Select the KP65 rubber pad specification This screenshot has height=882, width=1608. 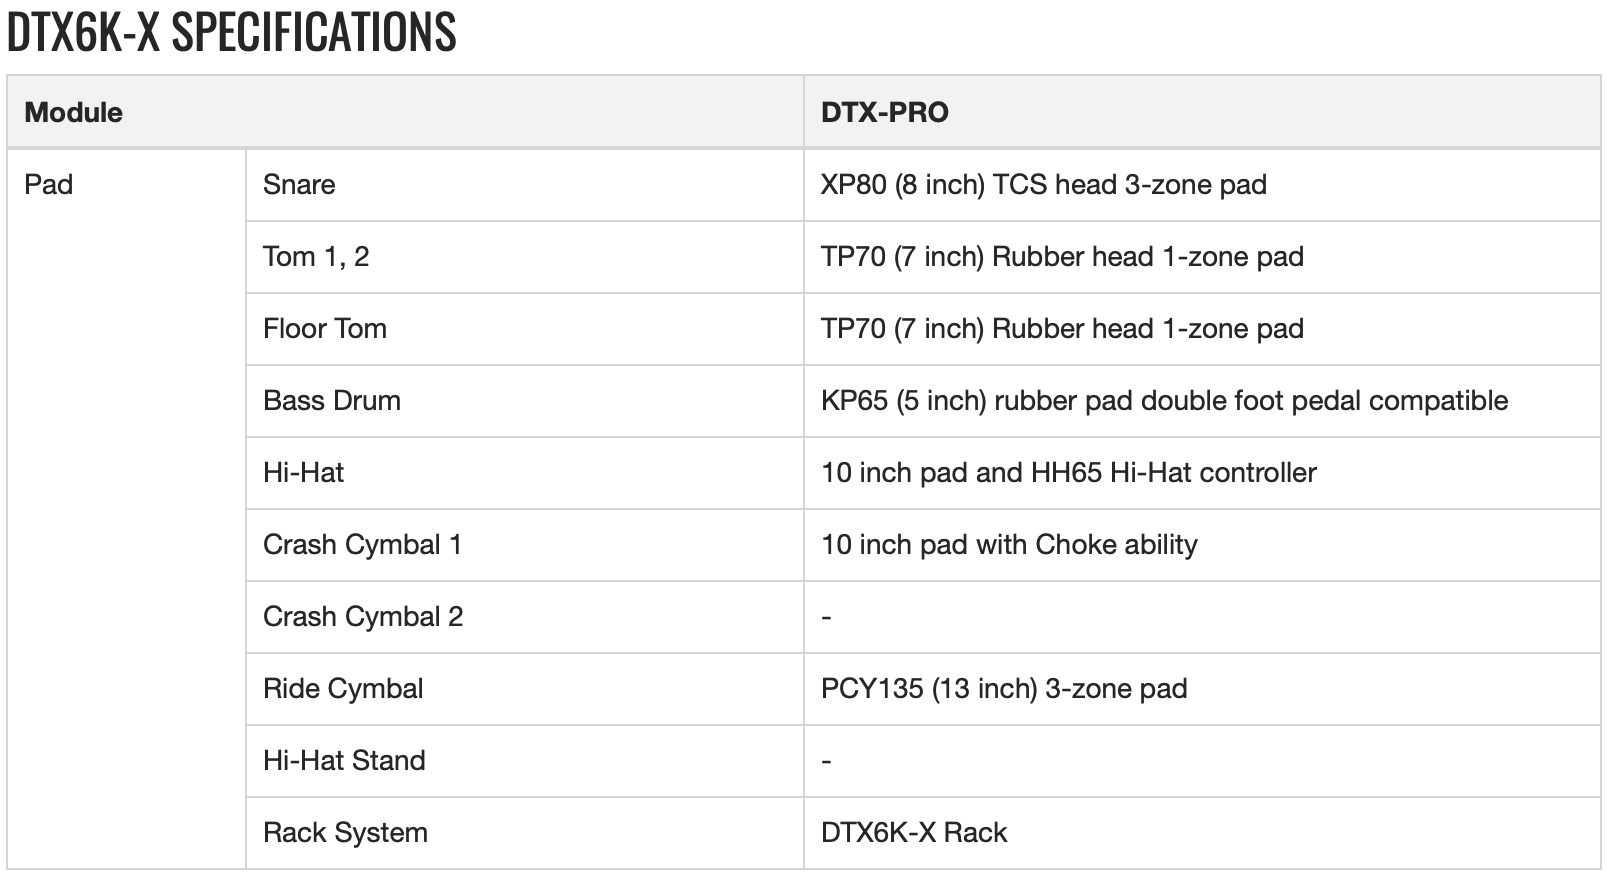tap(1164, 401)
